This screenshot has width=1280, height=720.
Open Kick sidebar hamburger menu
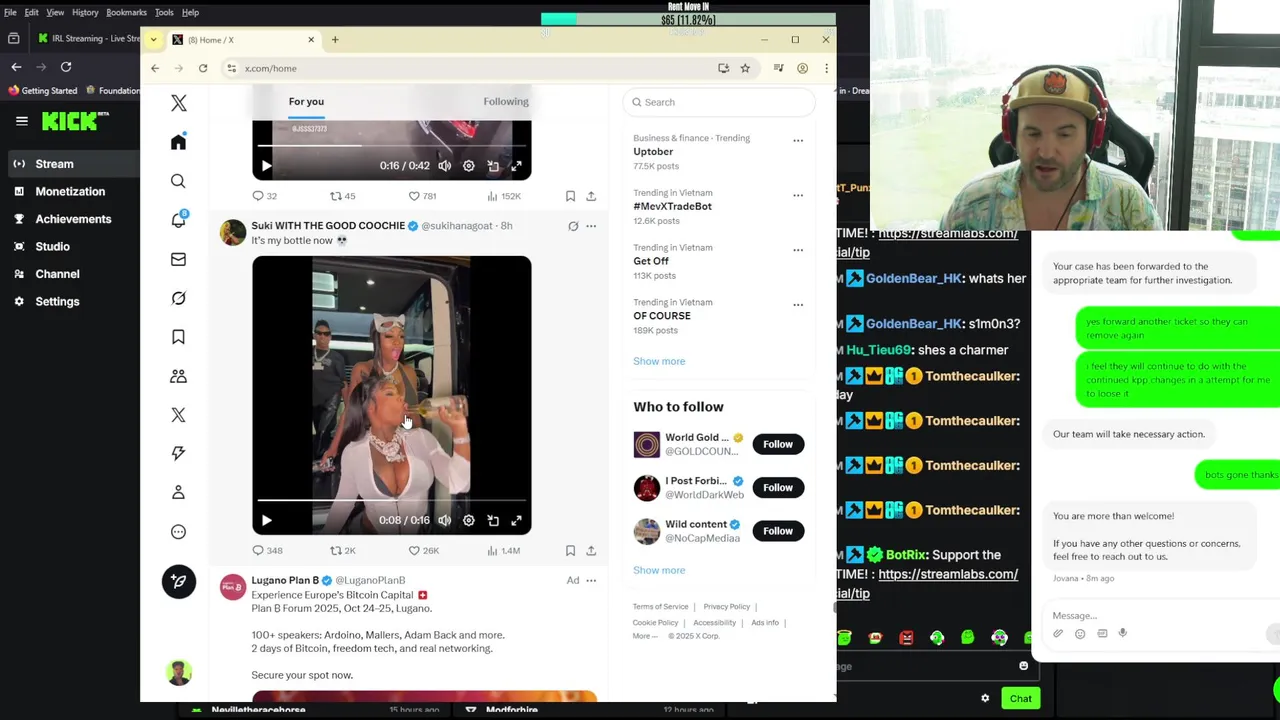[x=21, y=121]
